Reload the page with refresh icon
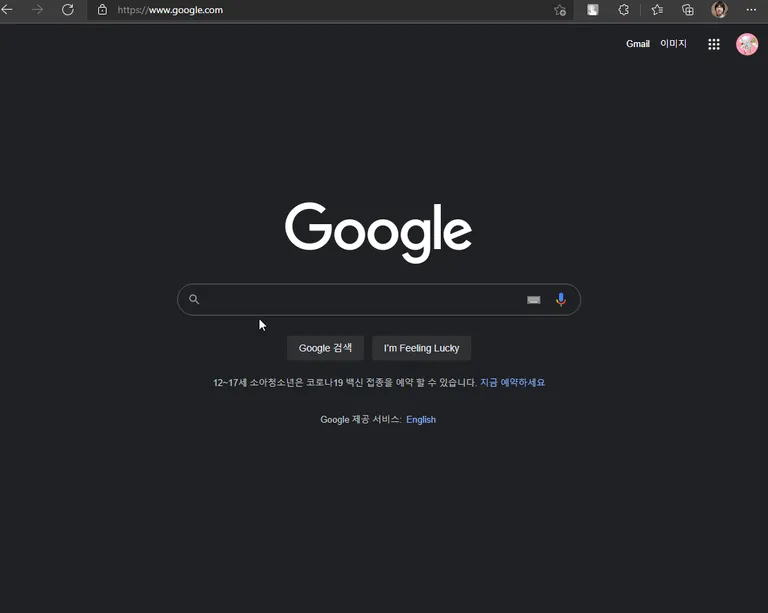The height and width of the screenshot is (613, 768). click(x=68, y=9)
